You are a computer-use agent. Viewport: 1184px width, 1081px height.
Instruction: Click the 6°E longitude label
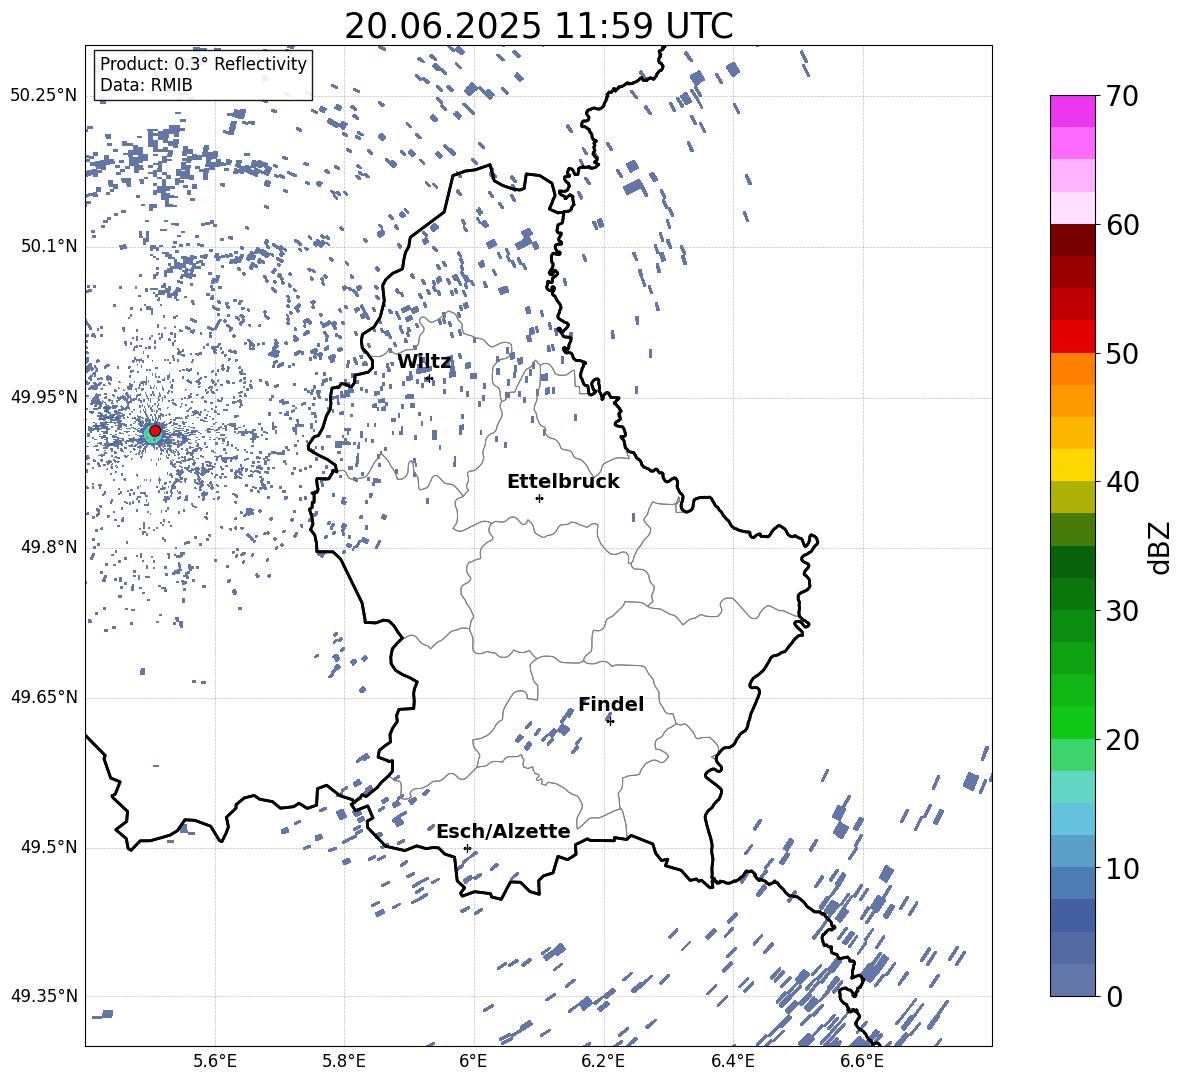click(x=473, y=1061)
